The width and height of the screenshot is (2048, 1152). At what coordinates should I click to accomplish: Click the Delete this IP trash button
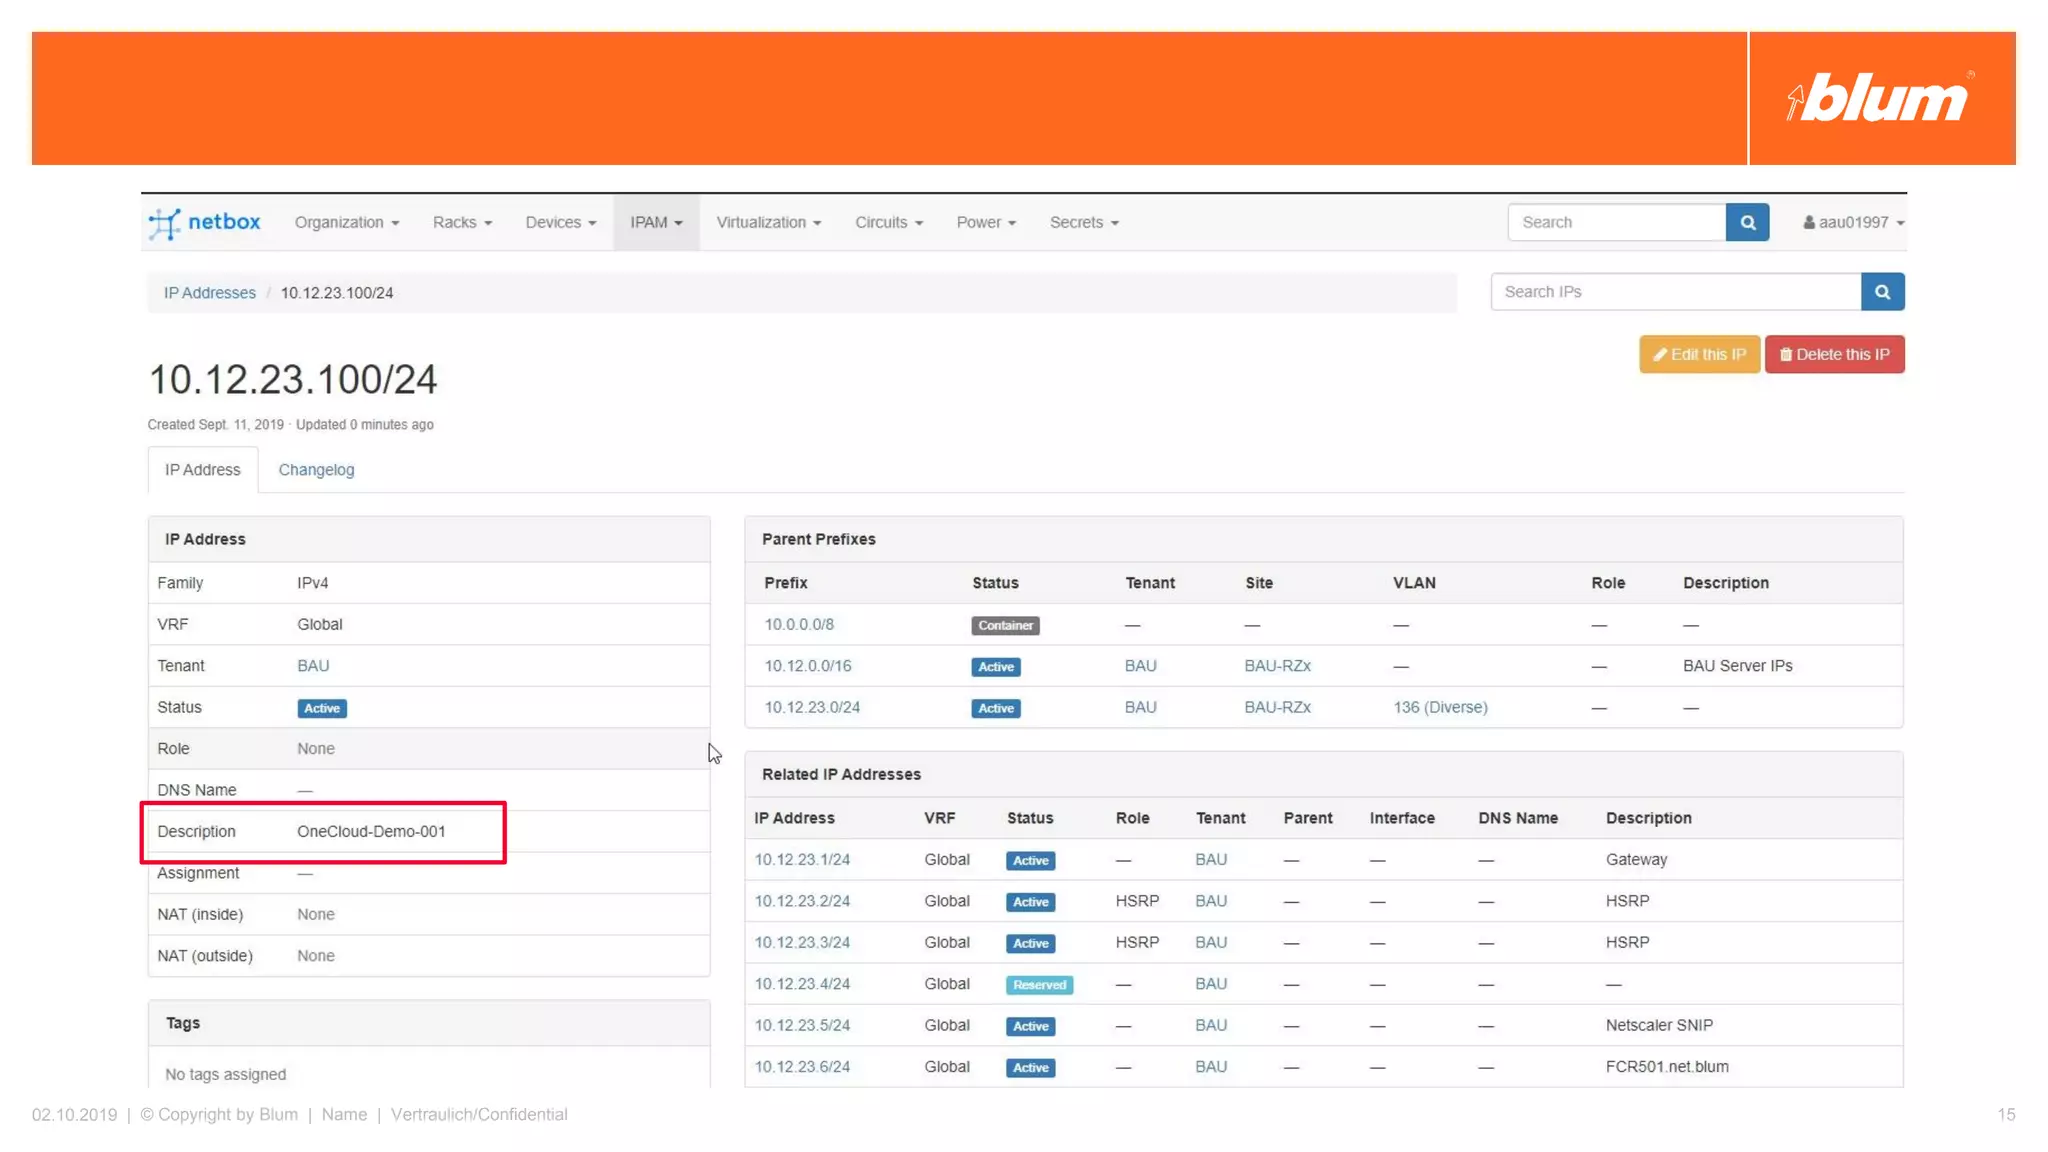click(x=1834, y=354)
